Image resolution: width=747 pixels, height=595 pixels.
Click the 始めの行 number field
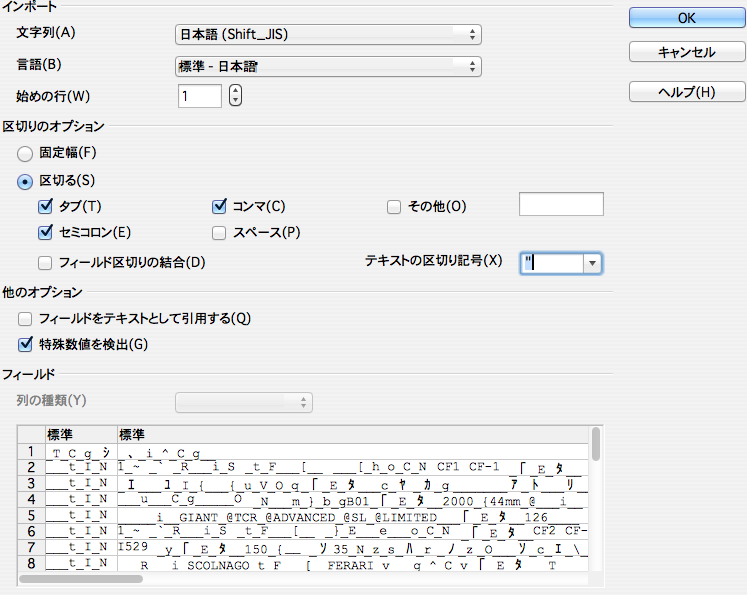tap(200, 96)
